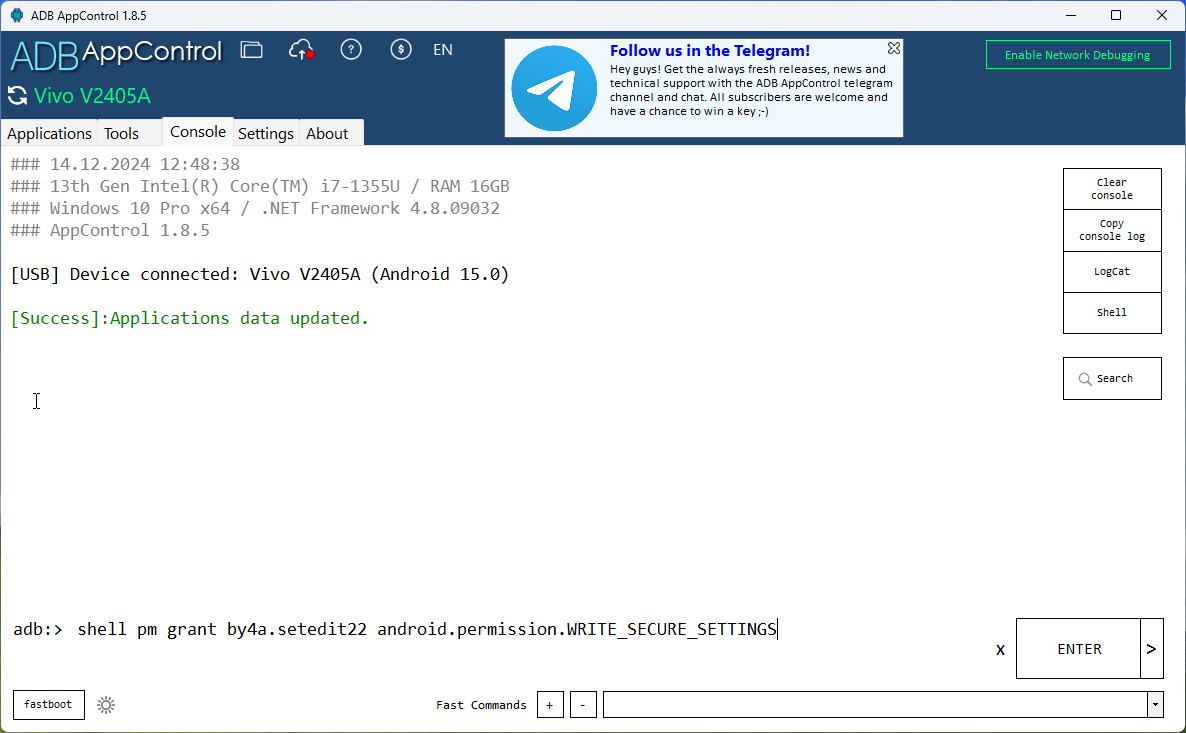
Task: Click Enable Network Debugging button
Action: (x=1077, y=55)
